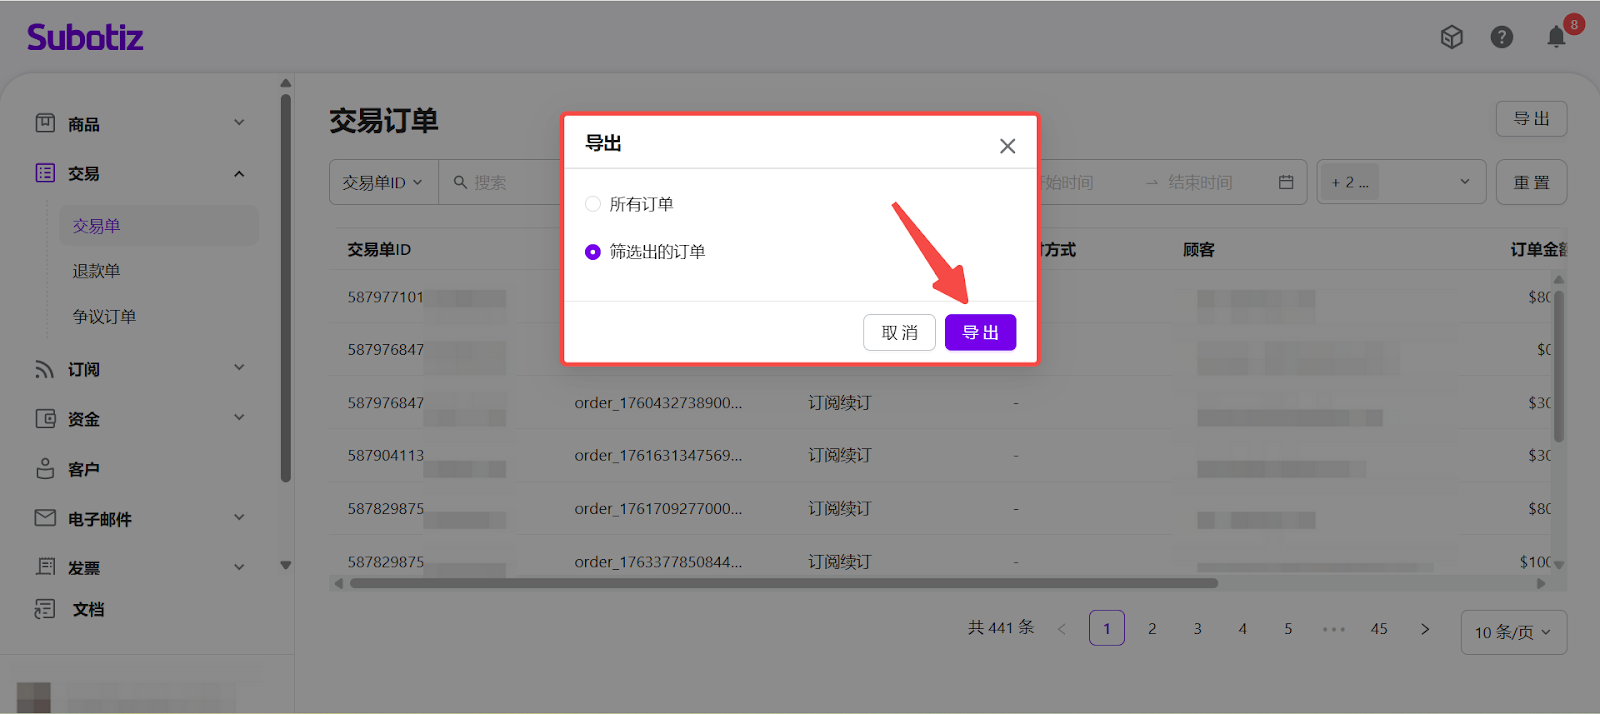The width and height of the screenshot is (1600, 714).
Task: Open the 退款单 submenu item
Action: 96,271
